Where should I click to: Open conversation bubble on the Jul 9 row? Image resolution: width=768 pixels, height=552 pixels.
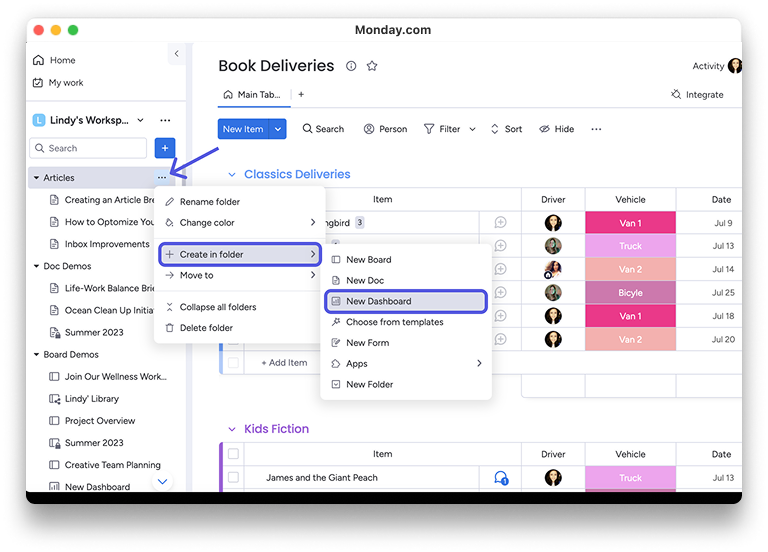point(500,223)
